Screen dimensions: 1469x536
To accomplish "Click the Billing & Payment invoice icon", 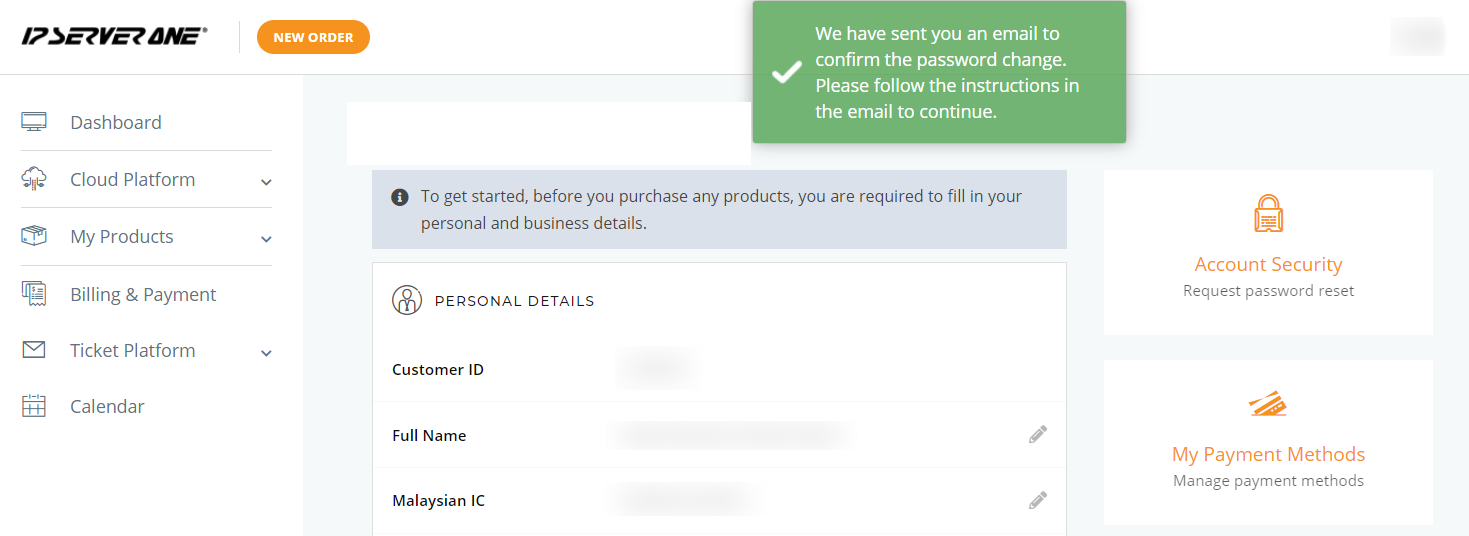I will (34, 294).
